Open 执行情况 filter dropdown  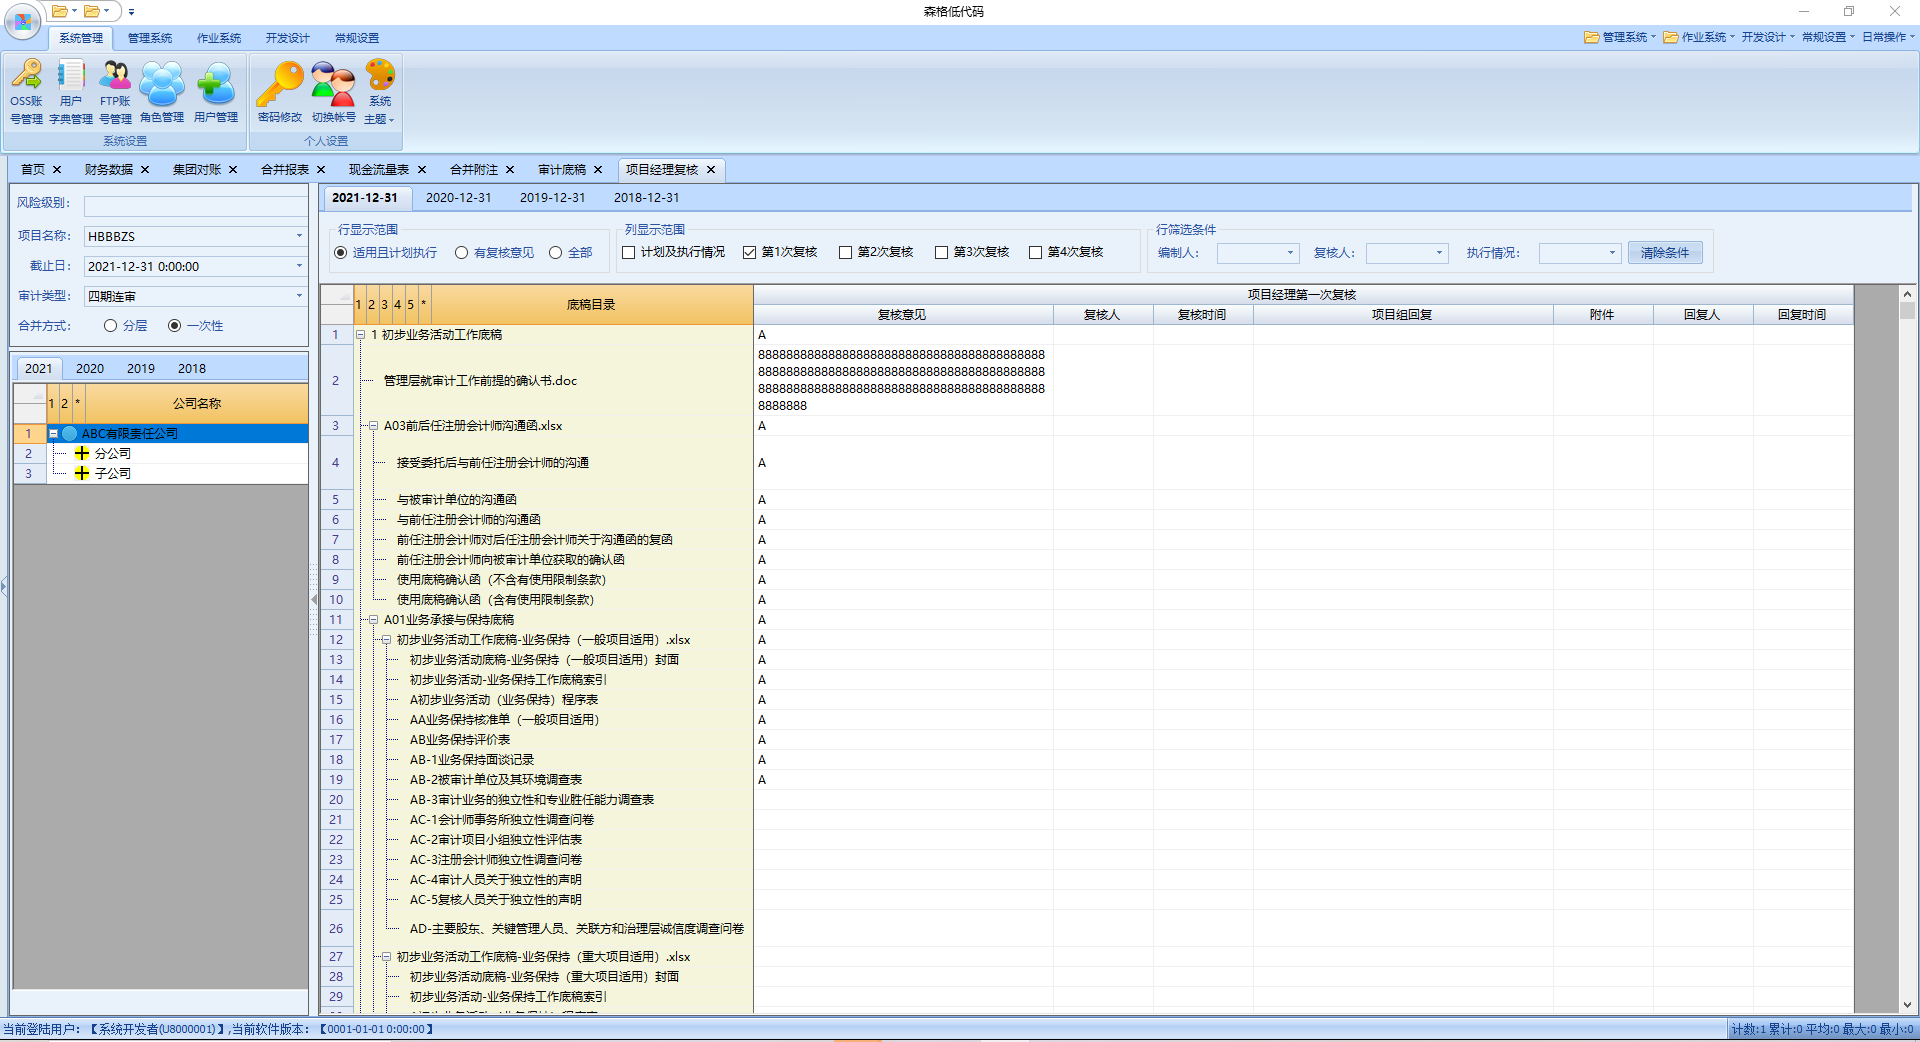point(1612,253)
